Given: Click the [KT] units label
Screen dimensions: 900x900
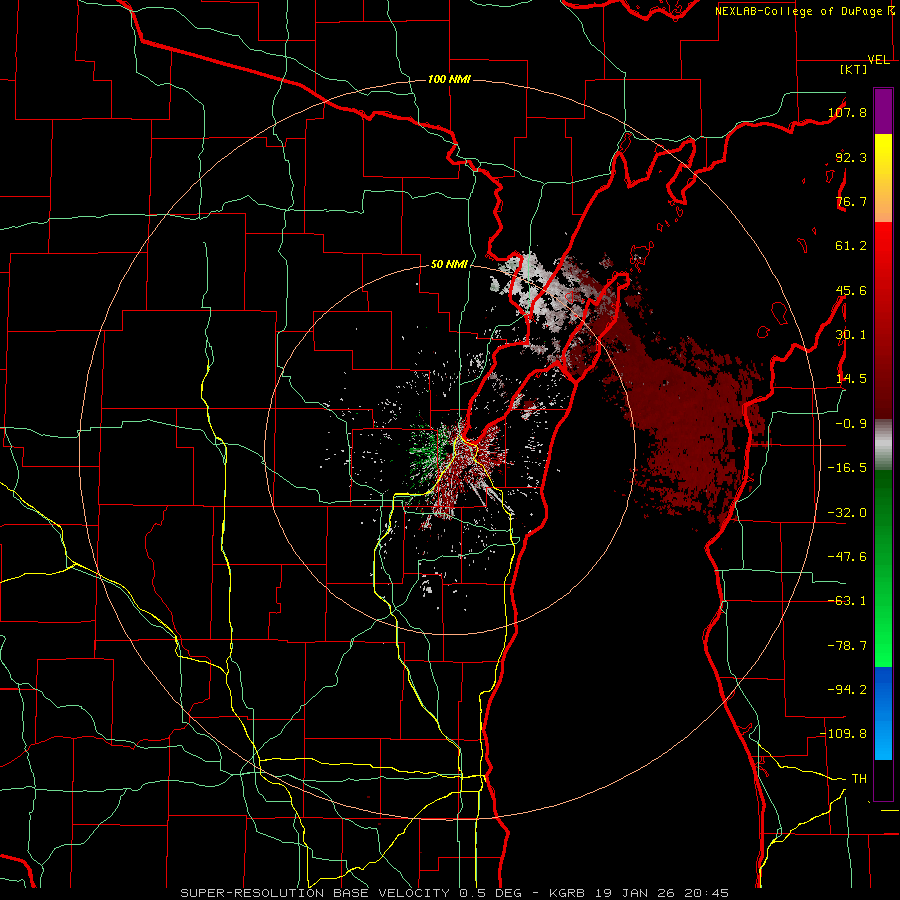Looking at the screenshot, I should (x=854, y=69).
